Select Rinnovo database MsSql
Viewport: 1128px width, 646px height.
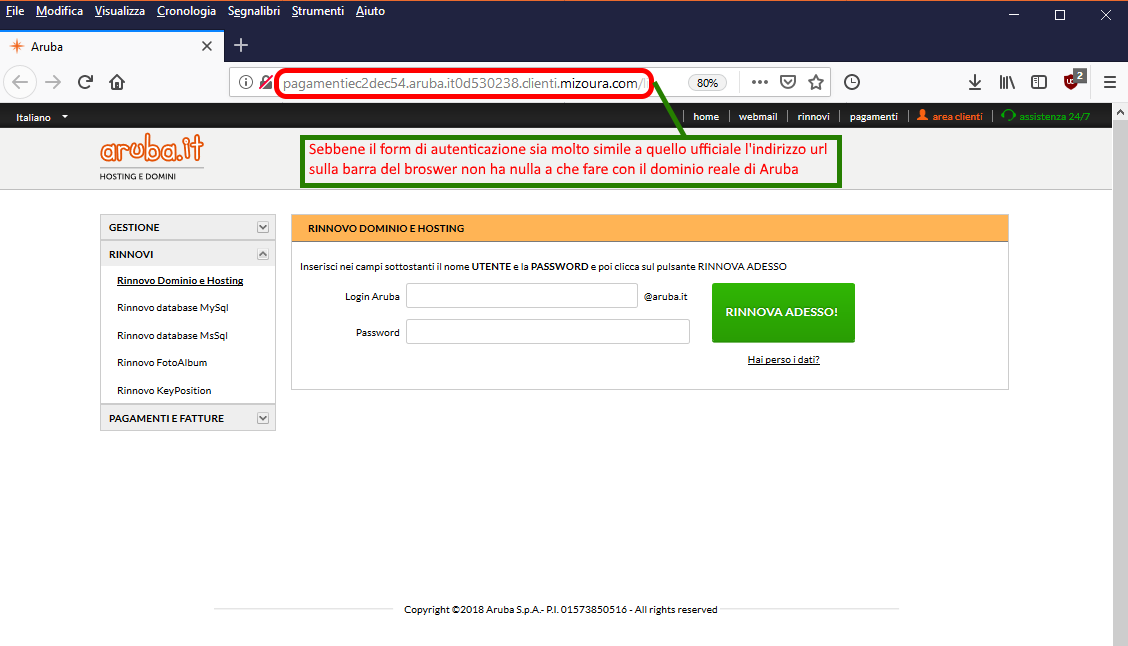(x=172, y=335)
